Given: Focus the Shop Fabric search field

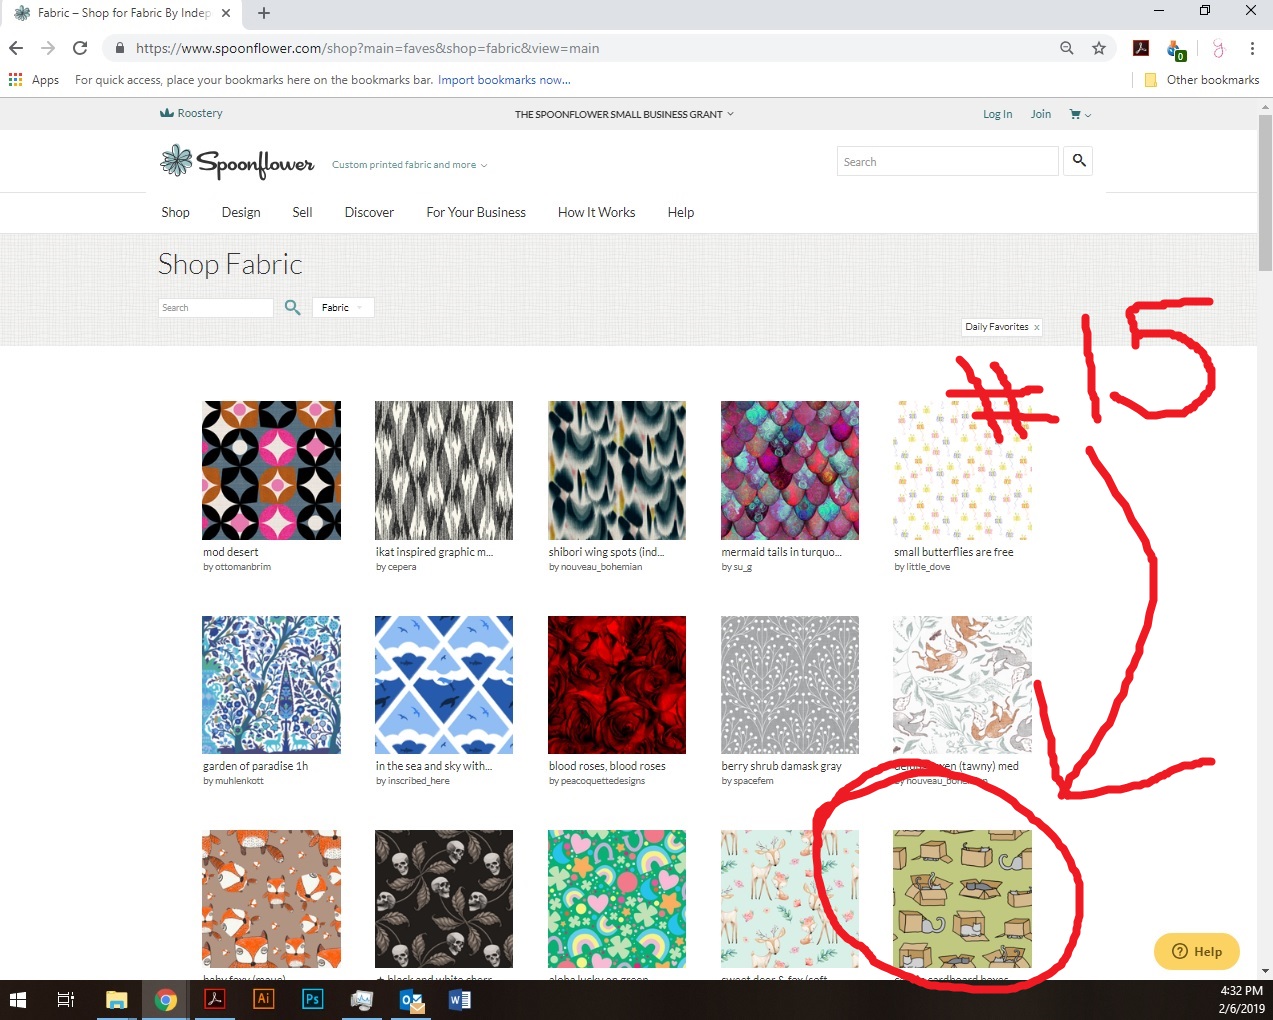Looking at the screenshot, I should [x=216, y=307].
